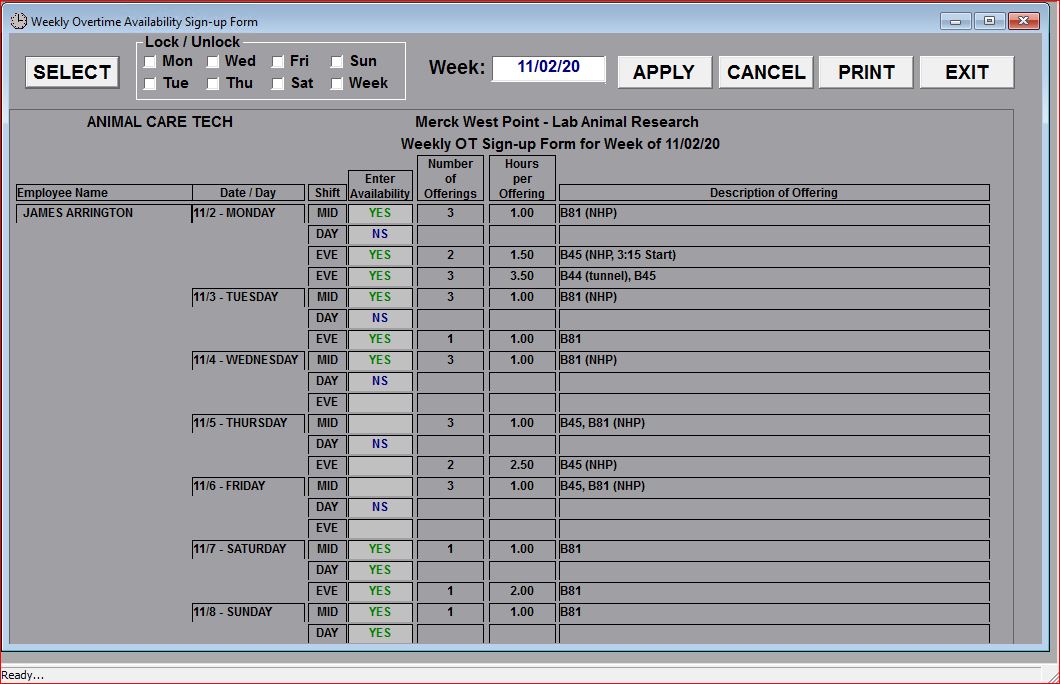Check the Fri lock checkbox
The height and width of the screenshot is (684, 1060).
click(x=277, y=62)
